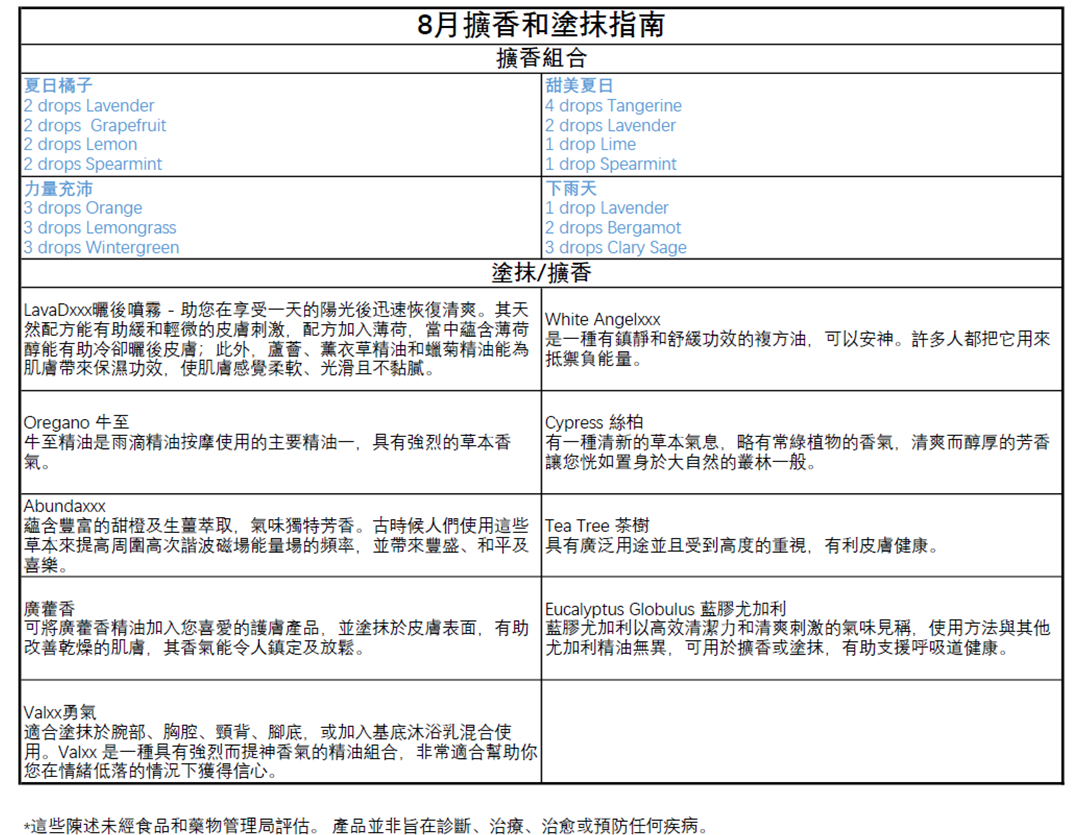Select the "下雨天" blend heading

tap(570, 188)
